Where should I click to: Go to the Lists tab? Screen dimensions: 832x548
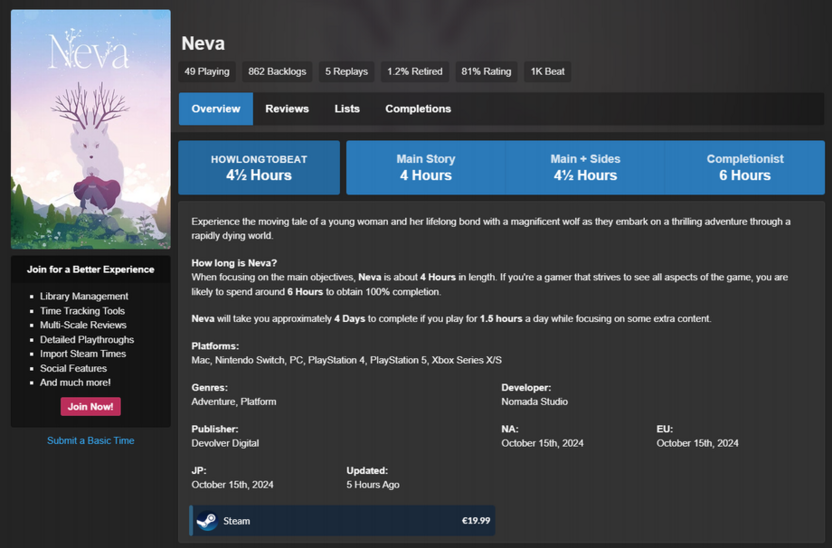coord(347,109)
